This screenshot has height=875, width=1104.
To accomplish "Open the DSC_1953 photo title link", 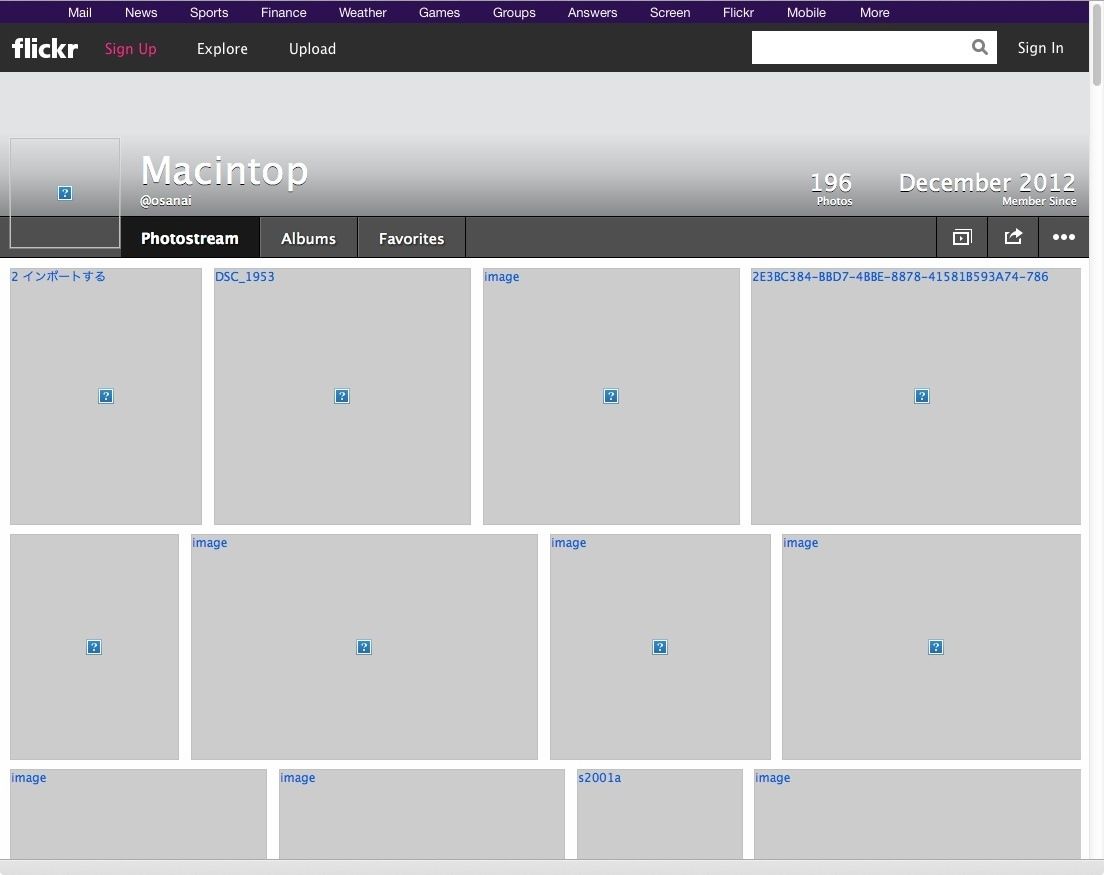I will click(244, 277).
